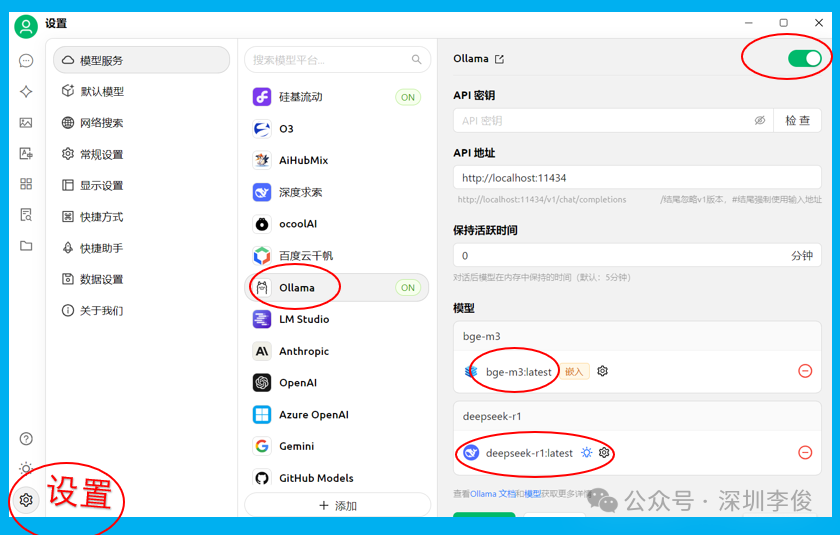
Task: Select the Ollama provider entry
Action: 337,288
